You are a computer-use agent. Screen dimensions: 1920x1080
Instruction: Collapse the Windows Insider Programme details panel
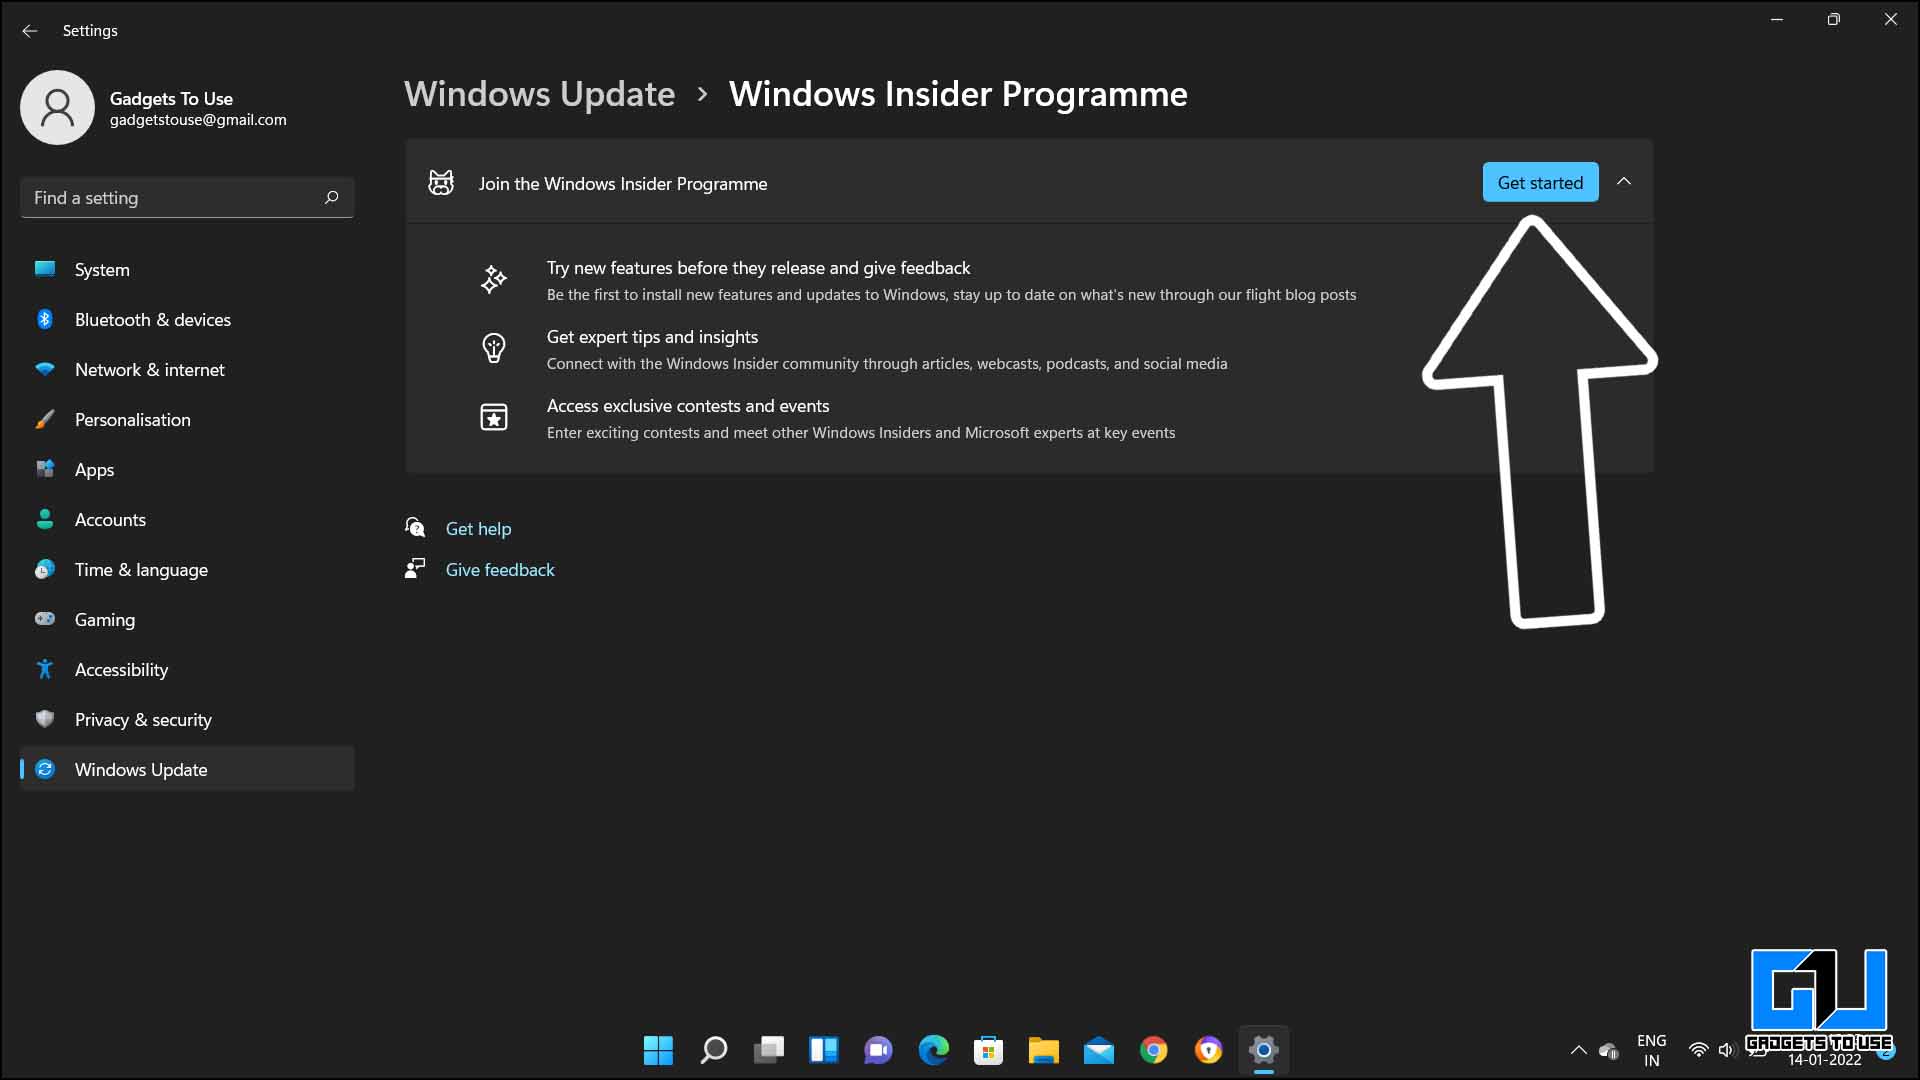pos(1624,181)
